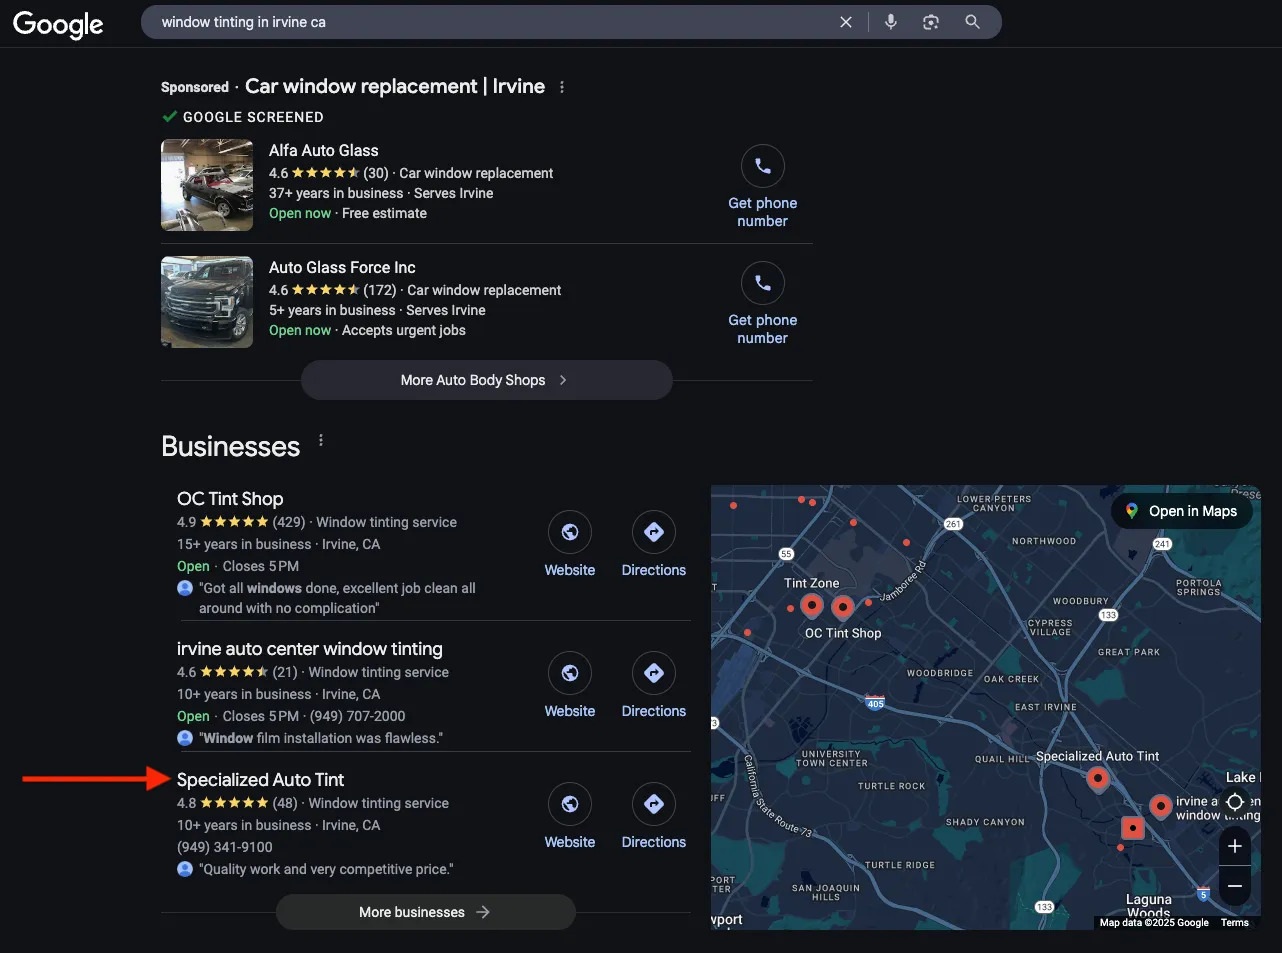Click the GOOGLE SCREENED badge
1282x953 pixels.
pyautogui.click(x=243, y=117)
